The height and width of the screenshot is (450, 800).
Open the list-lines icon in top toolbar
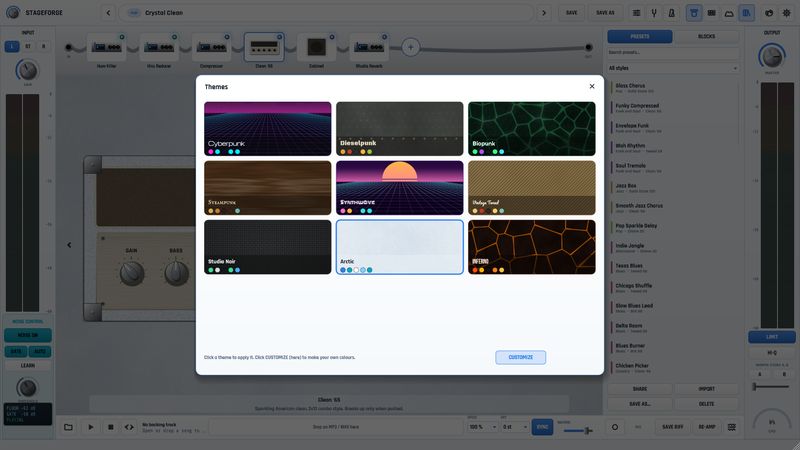pyautogui.click(x=636, y=13)
